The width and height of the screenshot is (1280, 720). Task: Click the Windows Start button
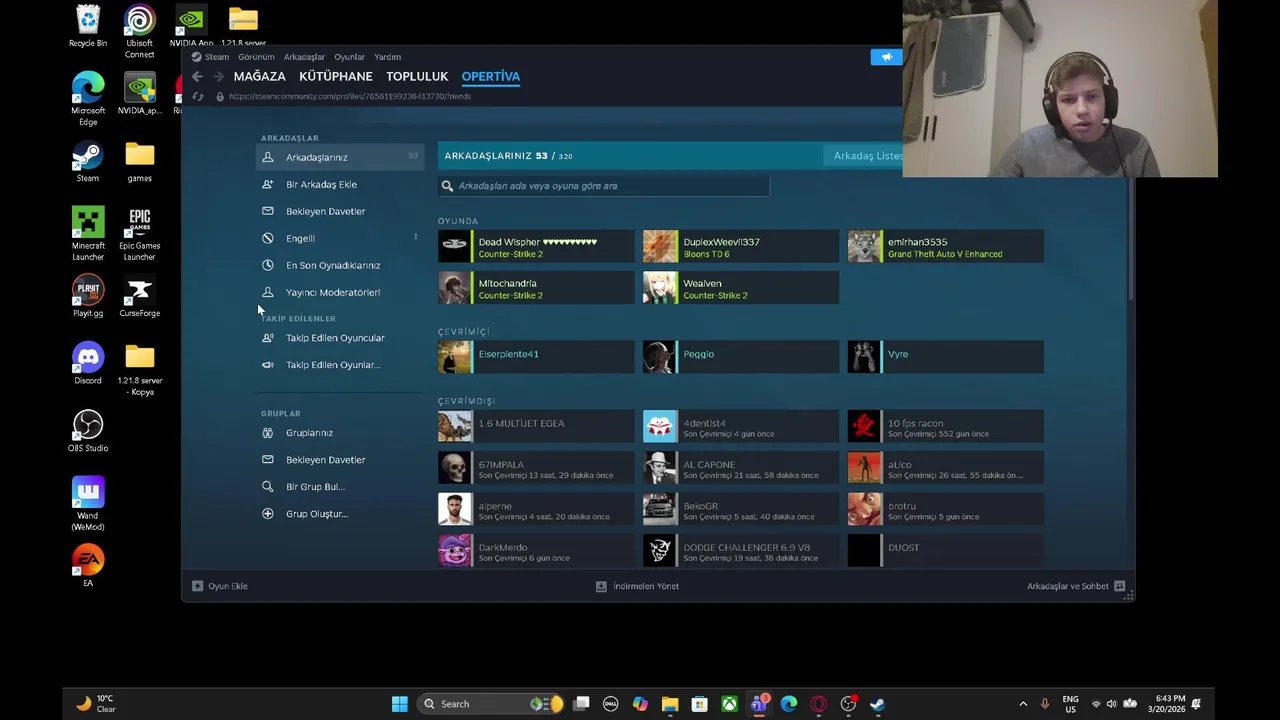coord(399,704)
